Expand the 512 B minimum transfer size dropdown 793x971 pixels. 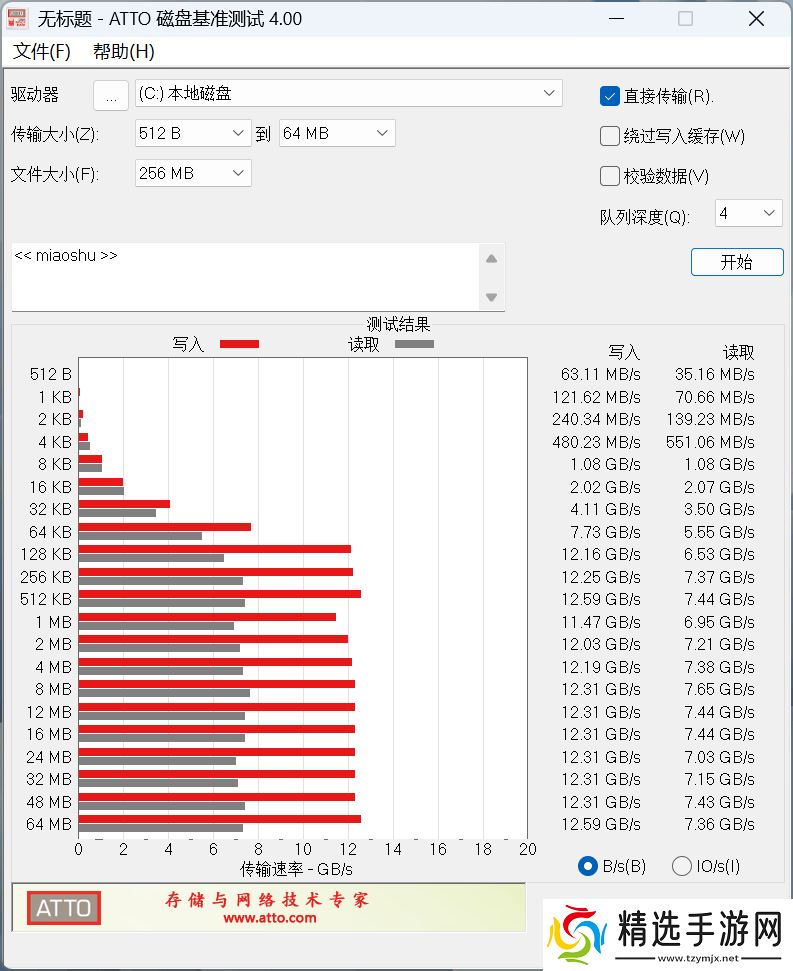[193, 133]
